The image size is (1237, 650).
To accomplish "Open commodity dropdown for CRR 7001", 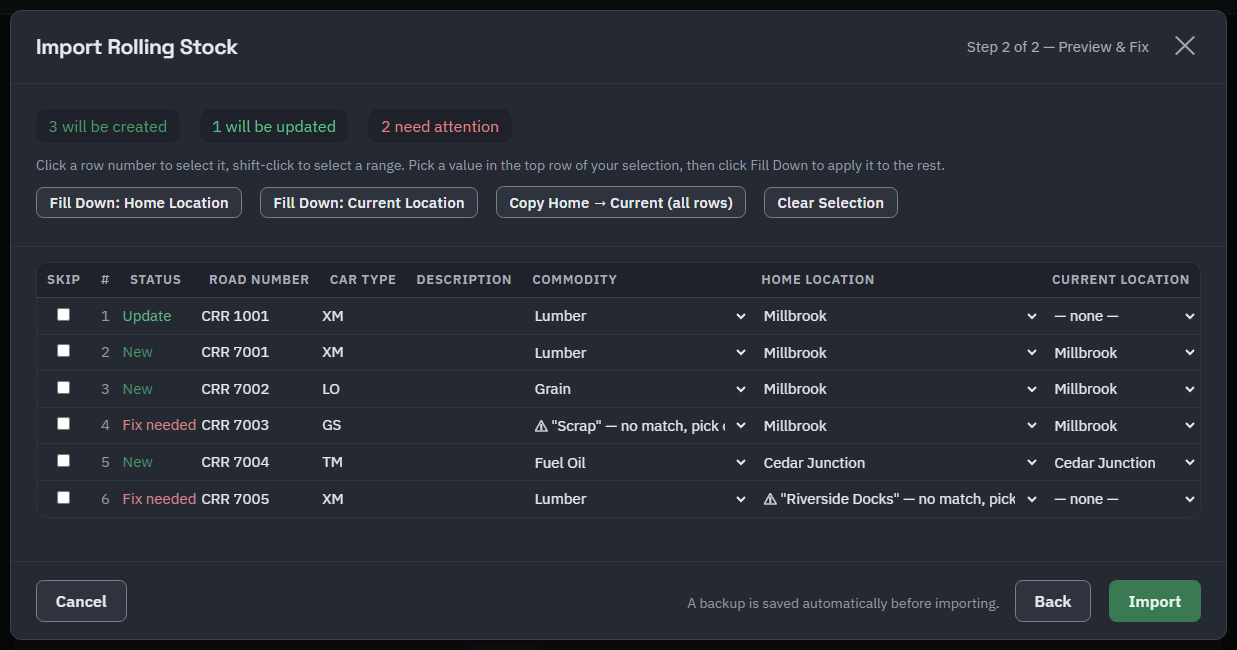I will (640, 353).
